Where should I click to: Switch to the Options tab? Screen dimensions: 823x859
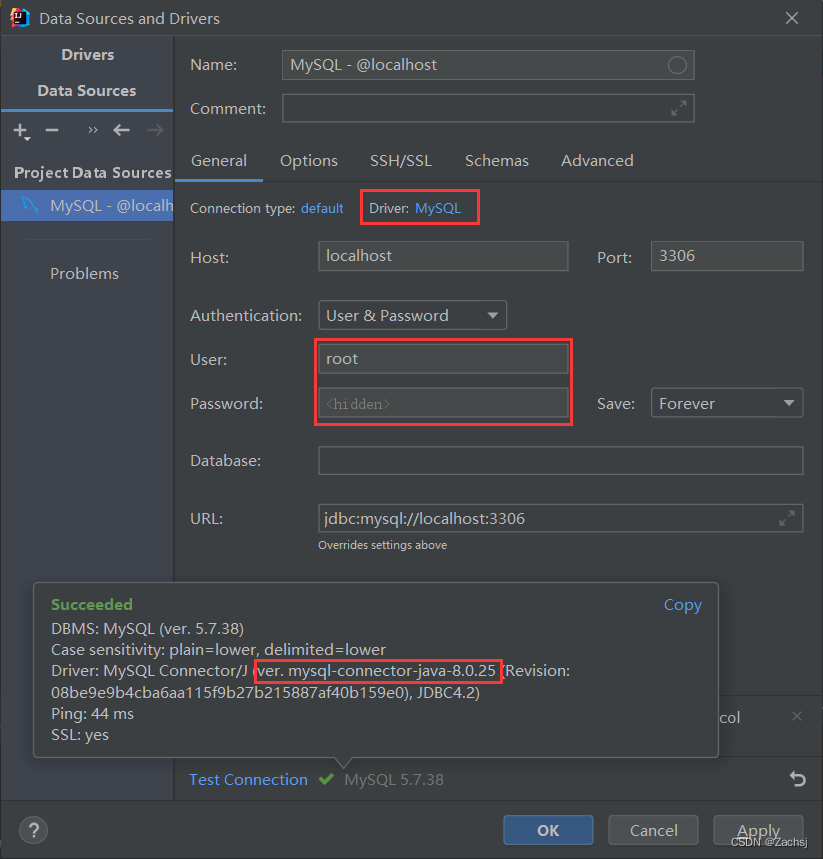click(x=308, y=161)
